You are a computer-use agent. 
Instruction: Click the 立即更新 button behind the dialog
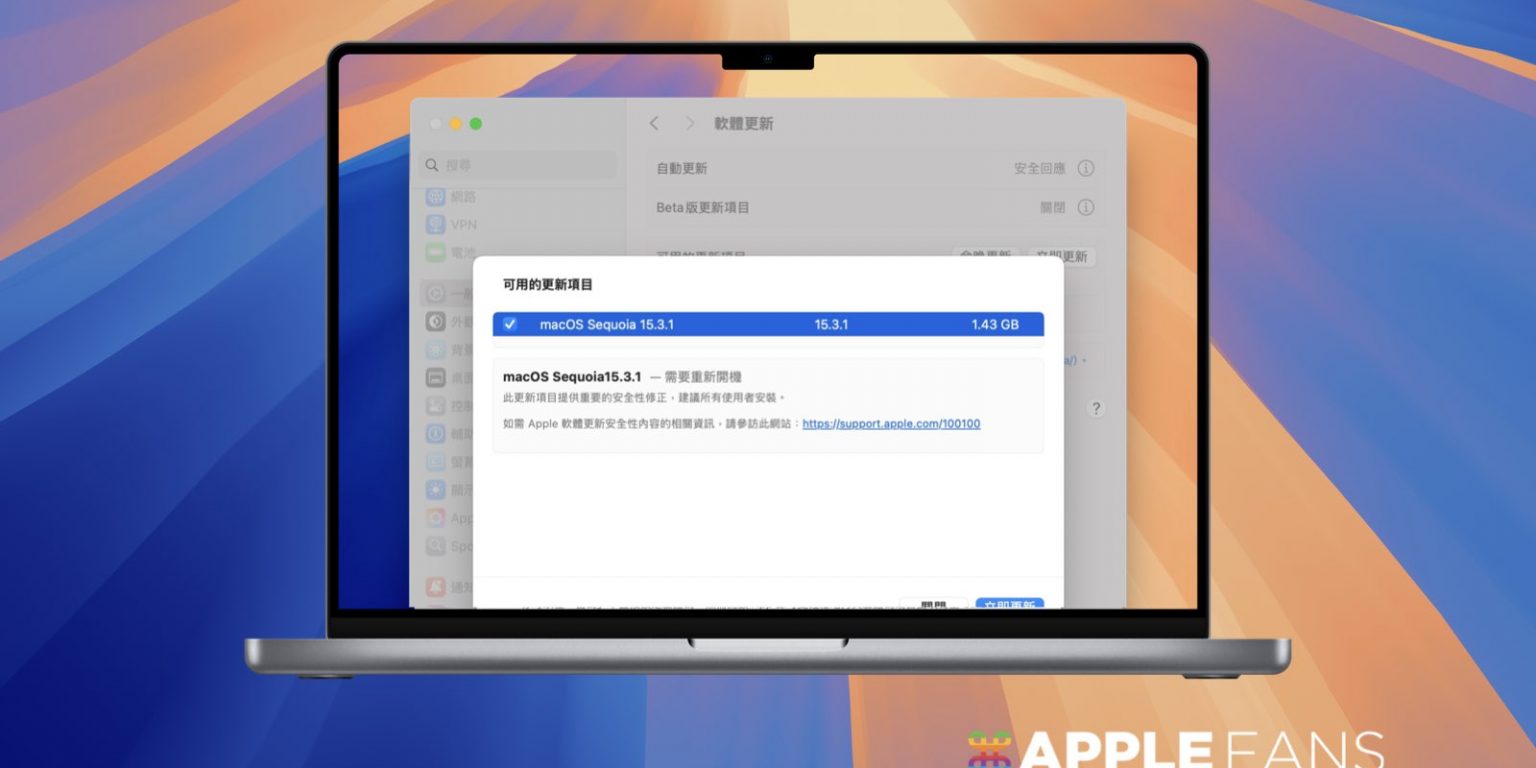pos(1062,256)
